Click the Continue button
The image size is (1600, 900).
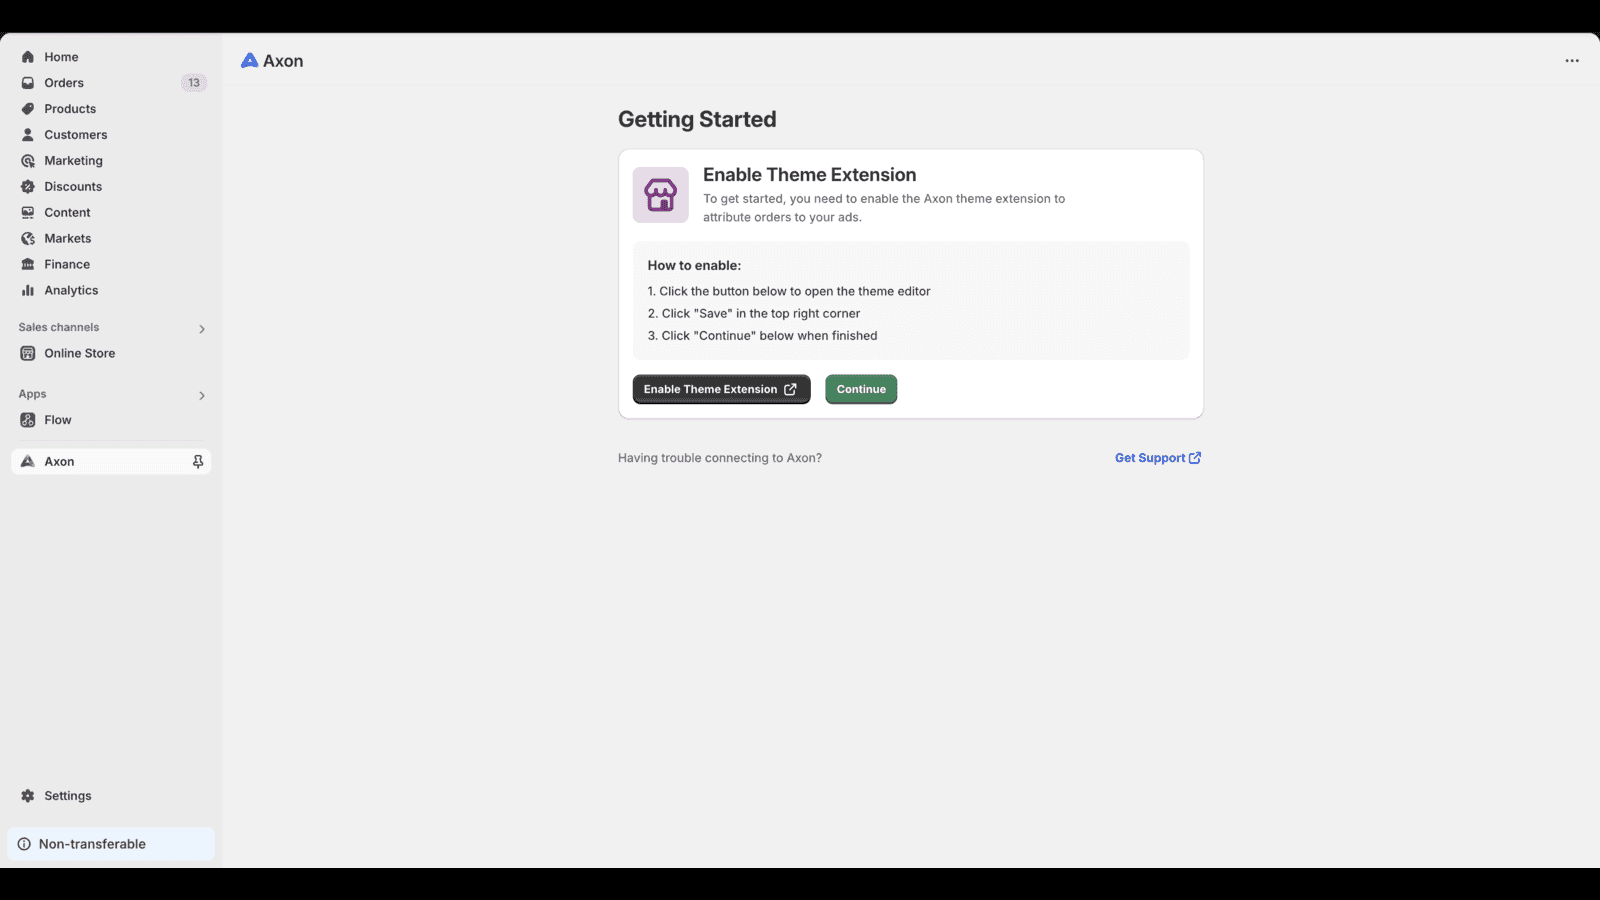coord(860,389)
